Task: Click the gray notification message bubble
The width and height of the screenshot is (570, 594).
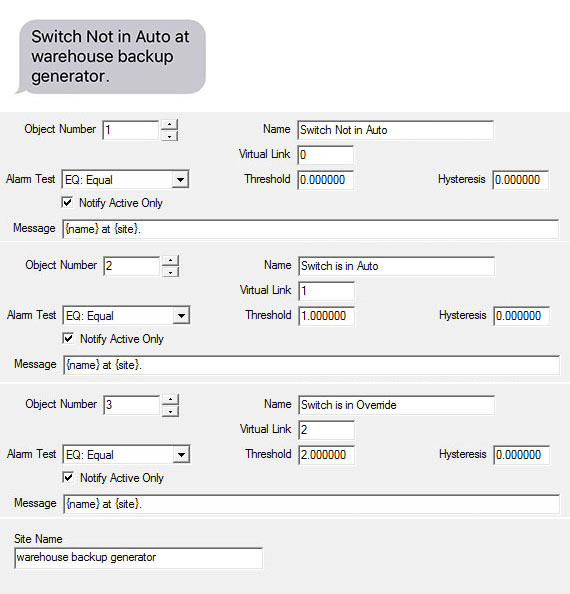Action: pos(111,57)
